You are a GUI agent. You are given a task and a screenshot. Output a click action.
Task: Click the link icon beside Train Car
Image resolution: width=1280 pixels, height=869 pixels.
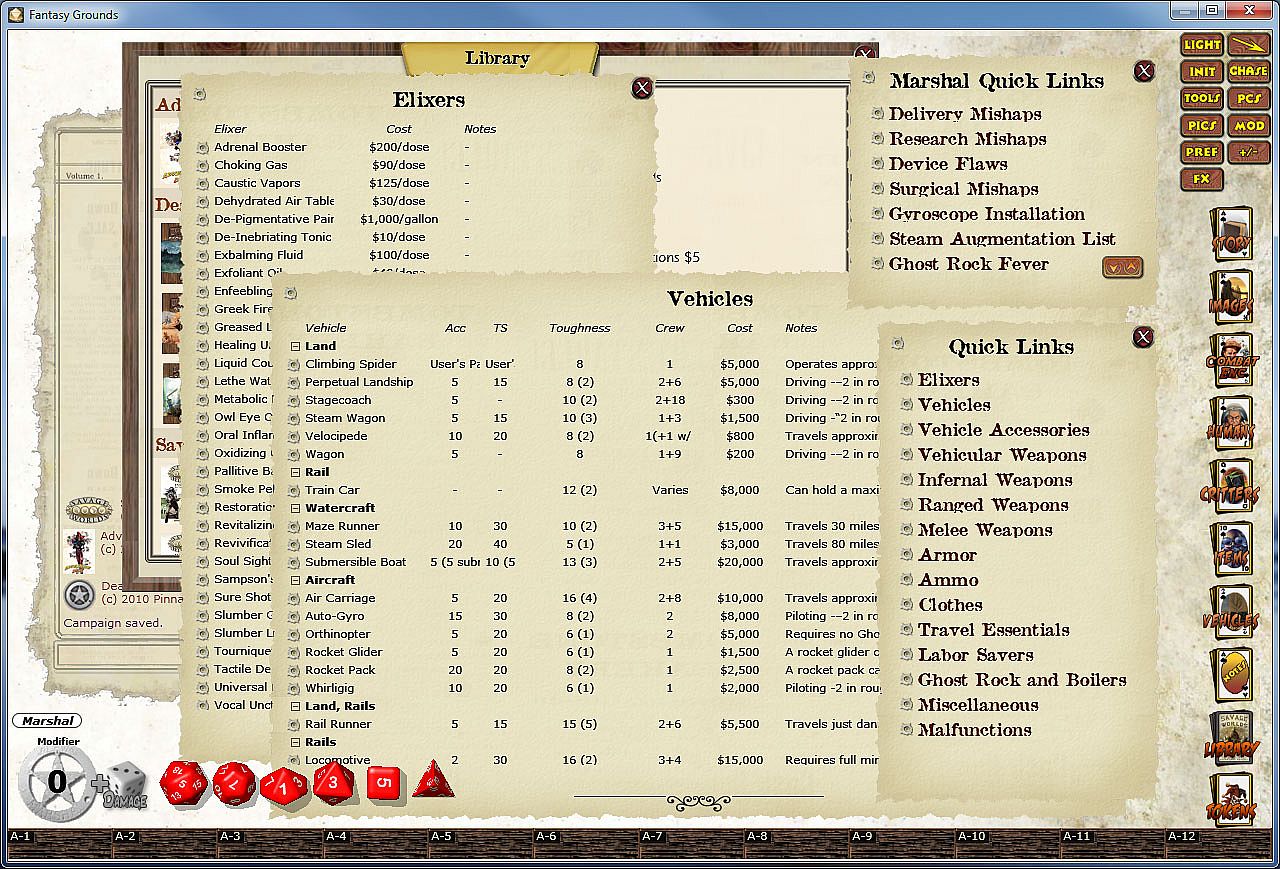294,490
